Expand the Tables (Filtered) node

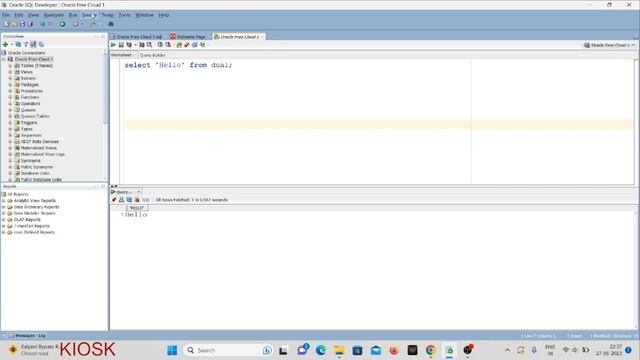click(x=10, y=66)
